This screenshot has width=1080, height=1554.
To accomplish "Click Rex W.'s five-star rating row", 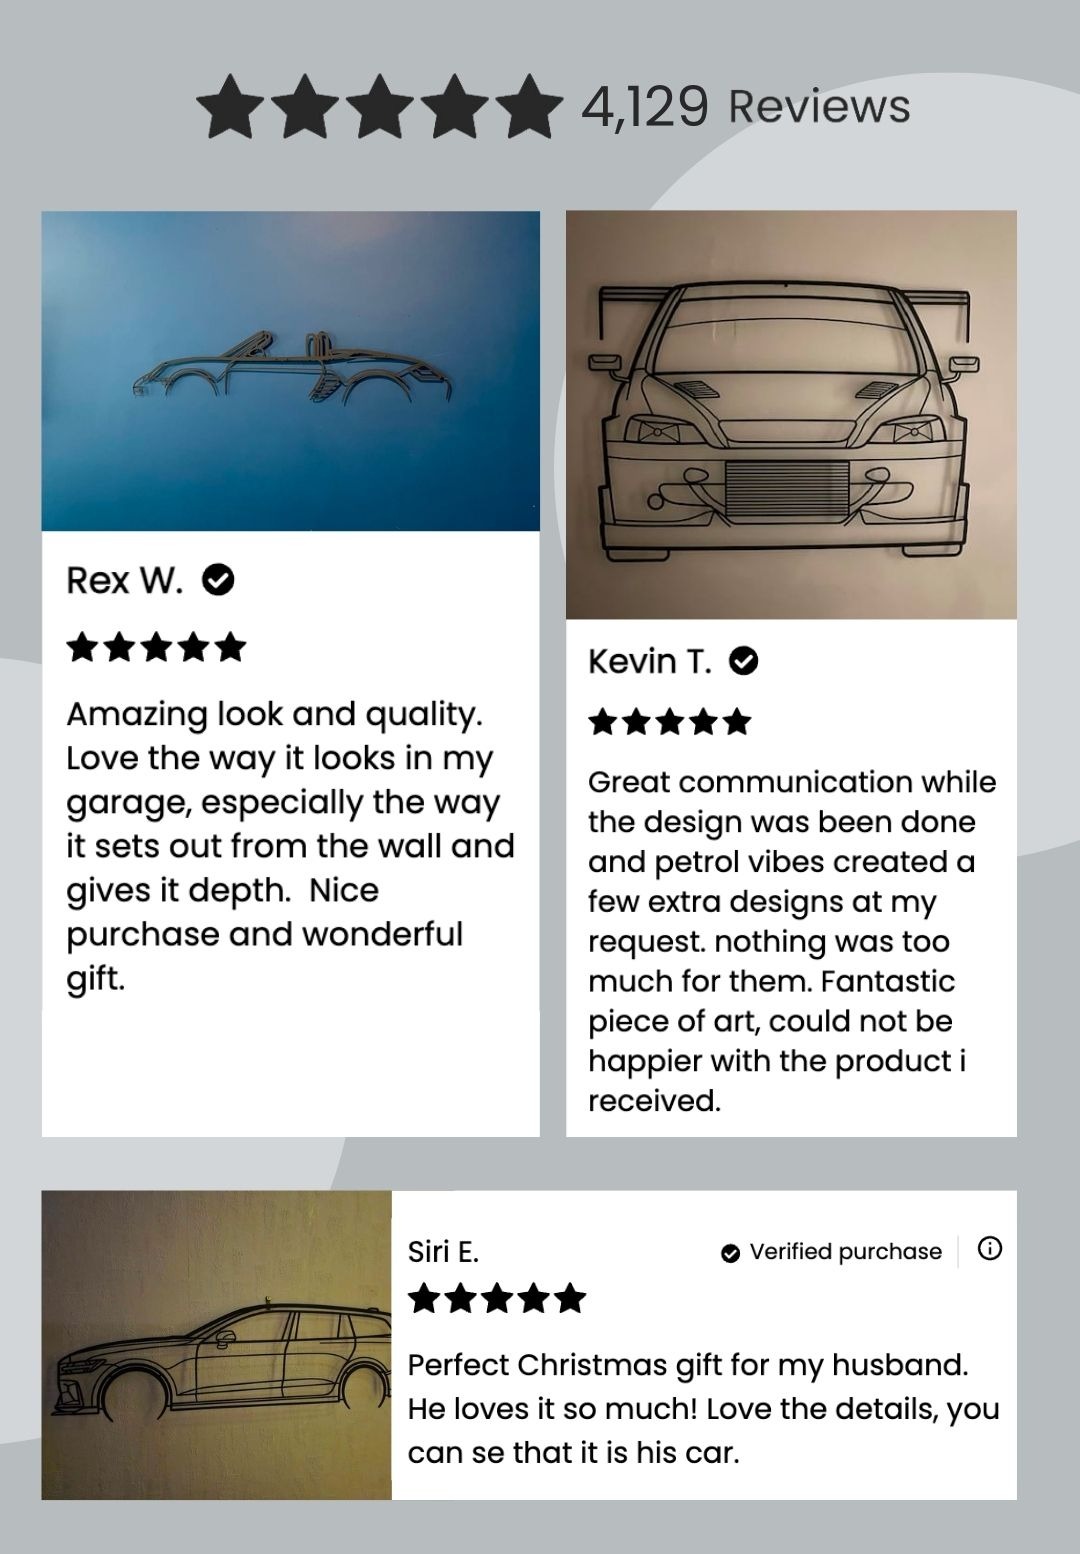I will click(x=156, y=647).
